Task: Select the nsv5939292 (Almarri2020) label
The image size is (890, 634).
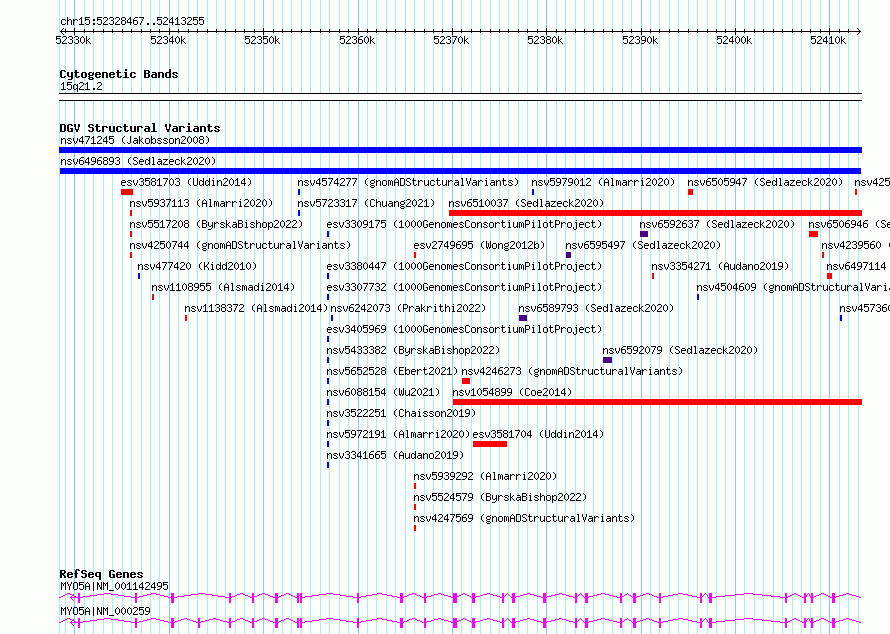Action: point(485,476)
